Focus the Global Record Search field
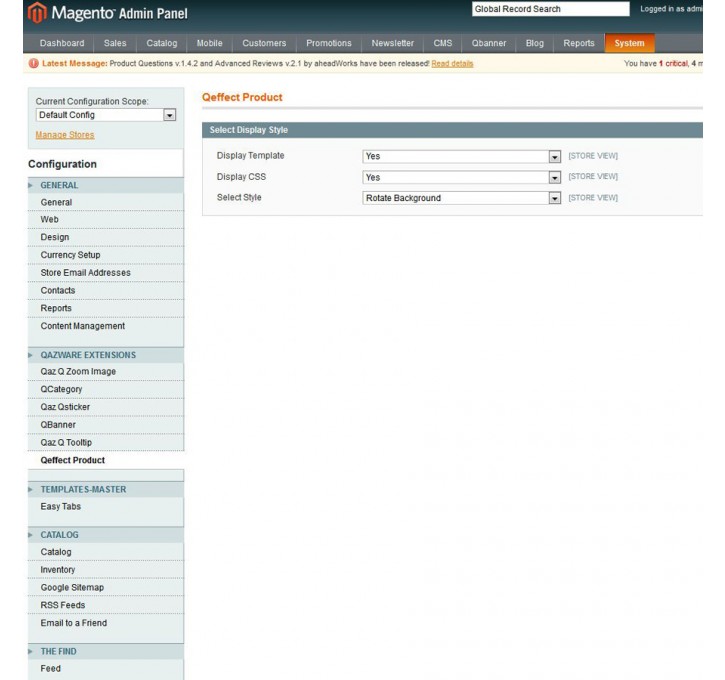725x680 pixels. [550, 9]
